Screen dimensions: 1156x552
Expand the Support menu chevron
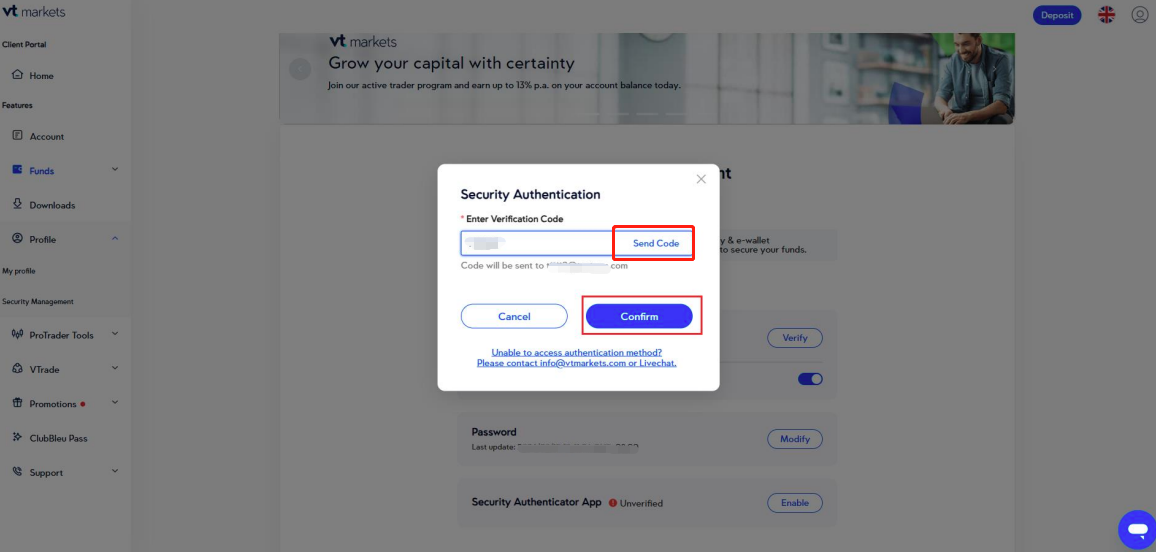pos(115,471)
